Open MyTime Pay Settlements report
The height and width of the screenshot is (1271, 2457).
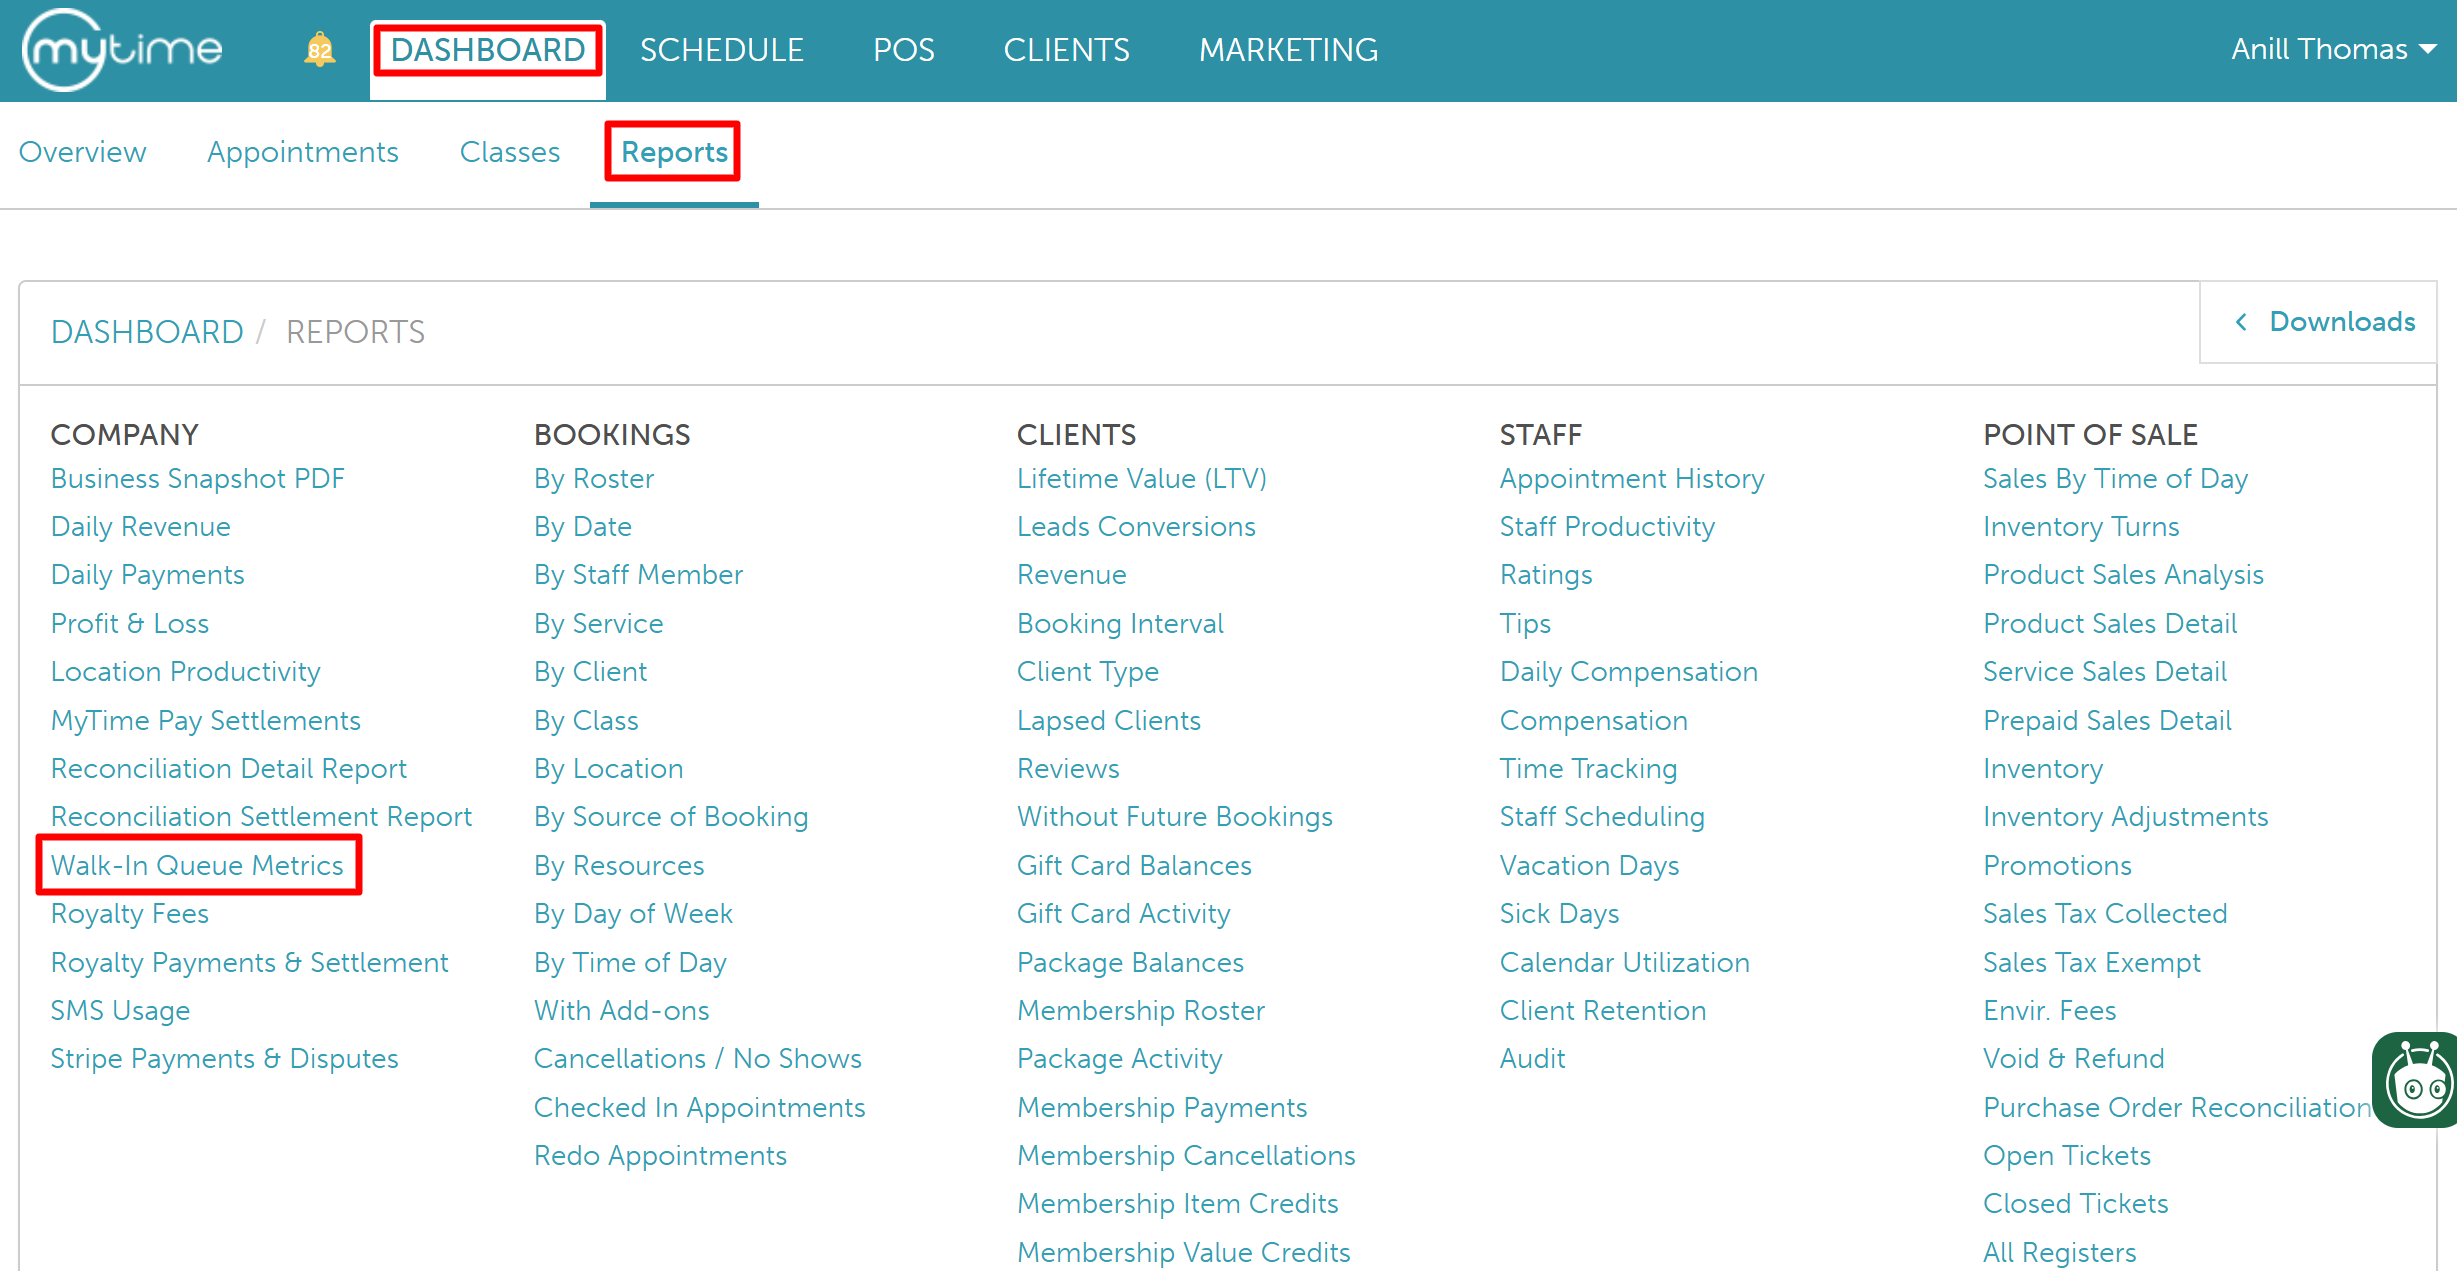point(206,721)
